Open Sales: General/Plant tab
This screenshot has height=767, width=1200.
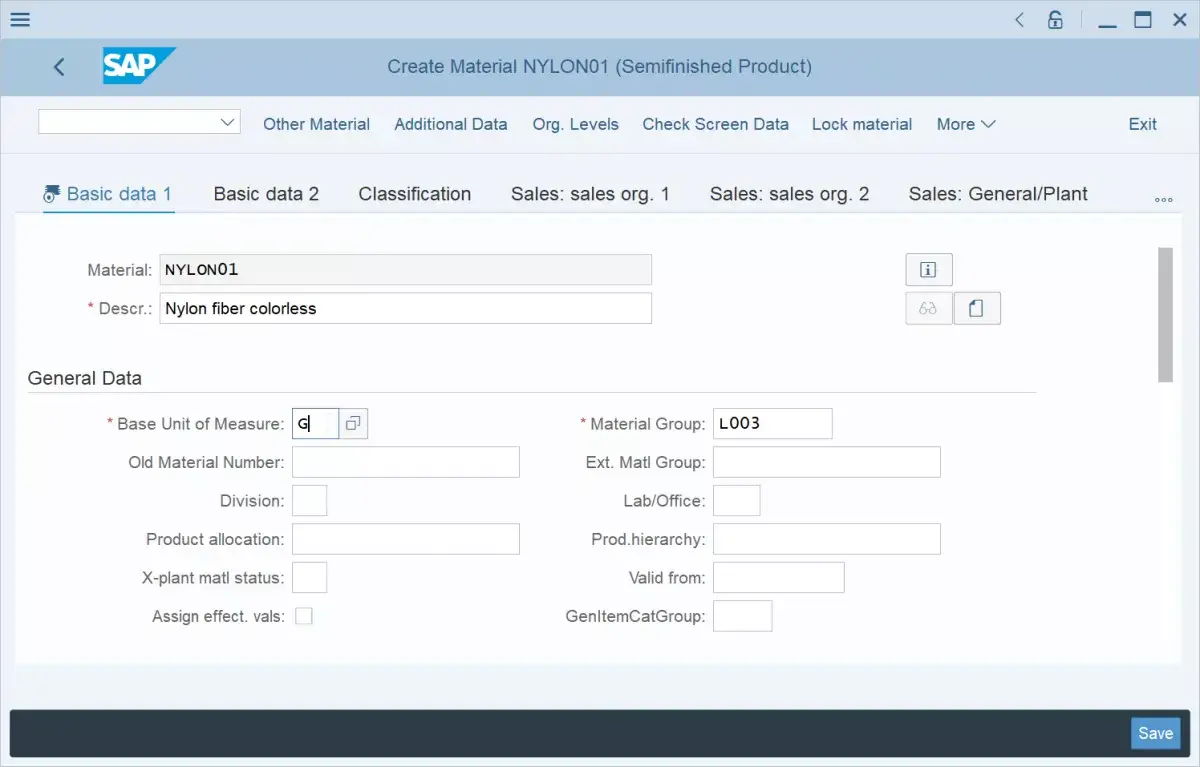tap(998, 194)
